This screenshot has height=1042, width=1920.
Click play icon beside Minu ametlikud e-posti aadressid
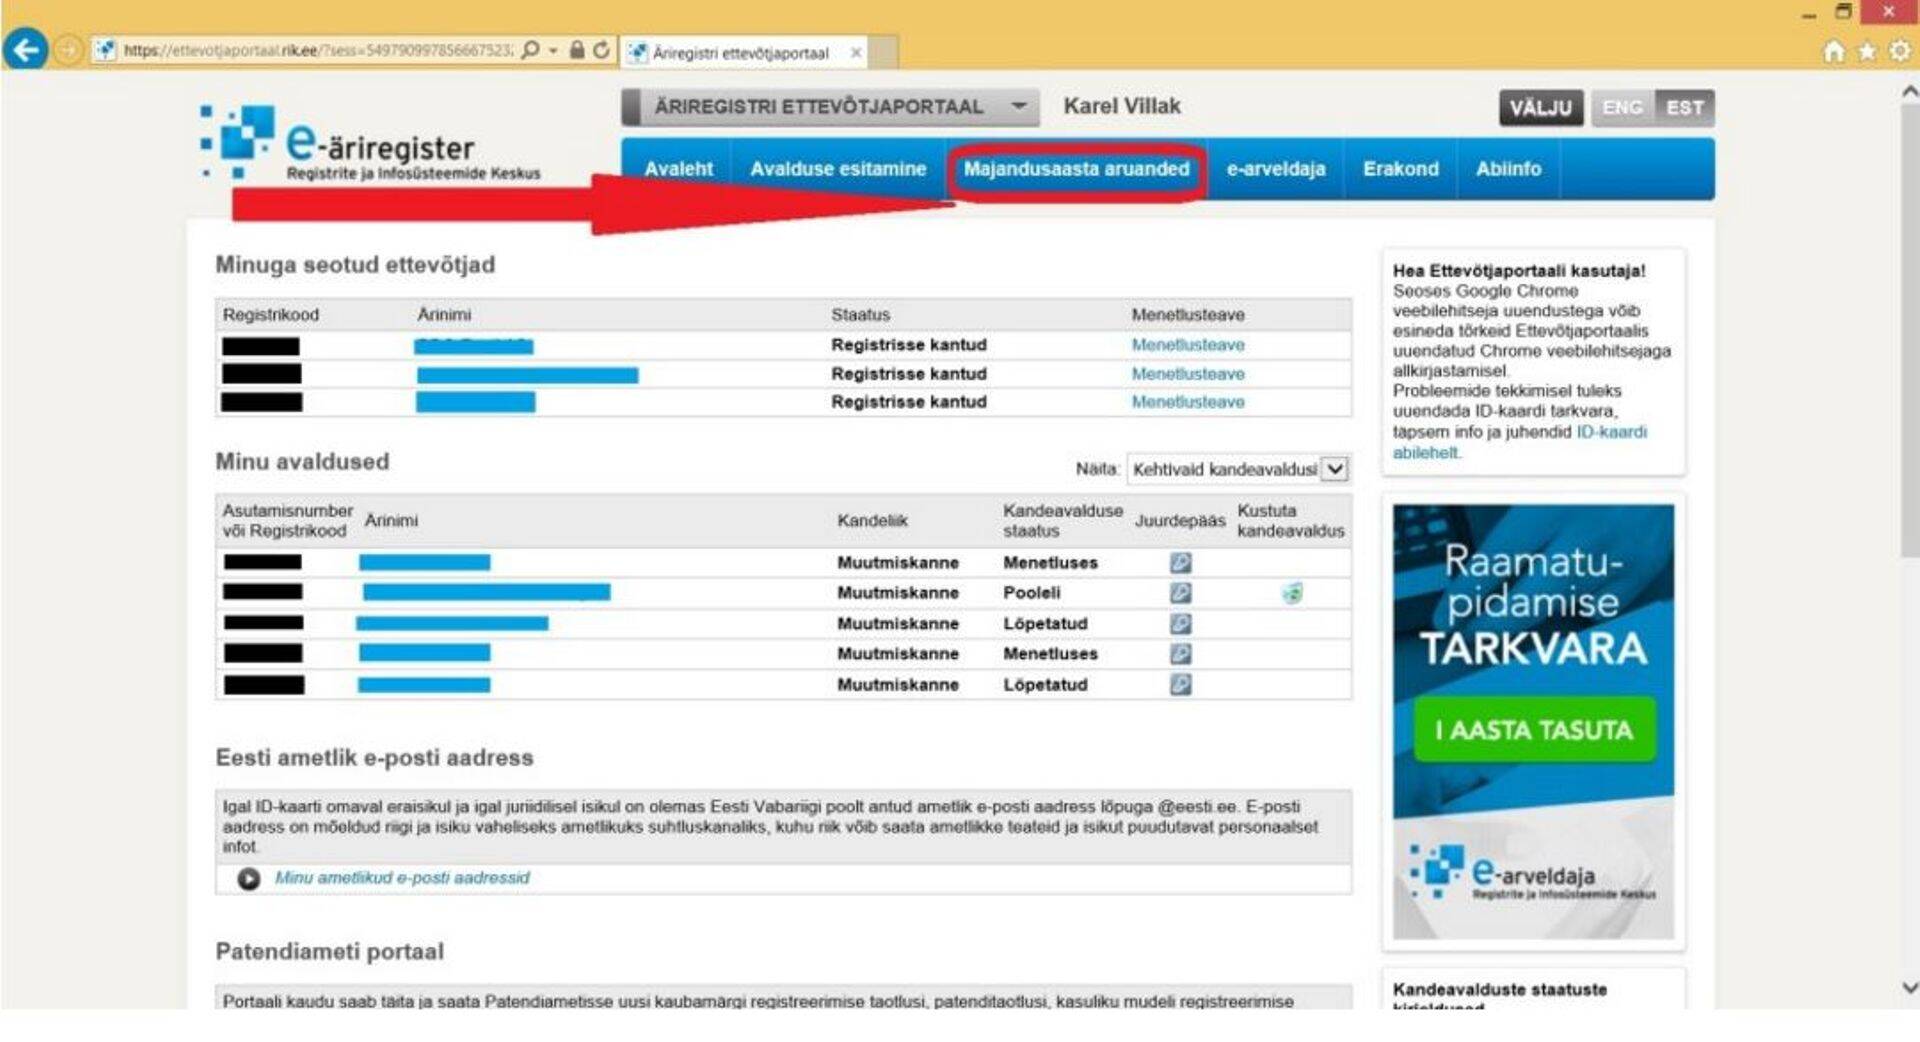pos(248,878)
